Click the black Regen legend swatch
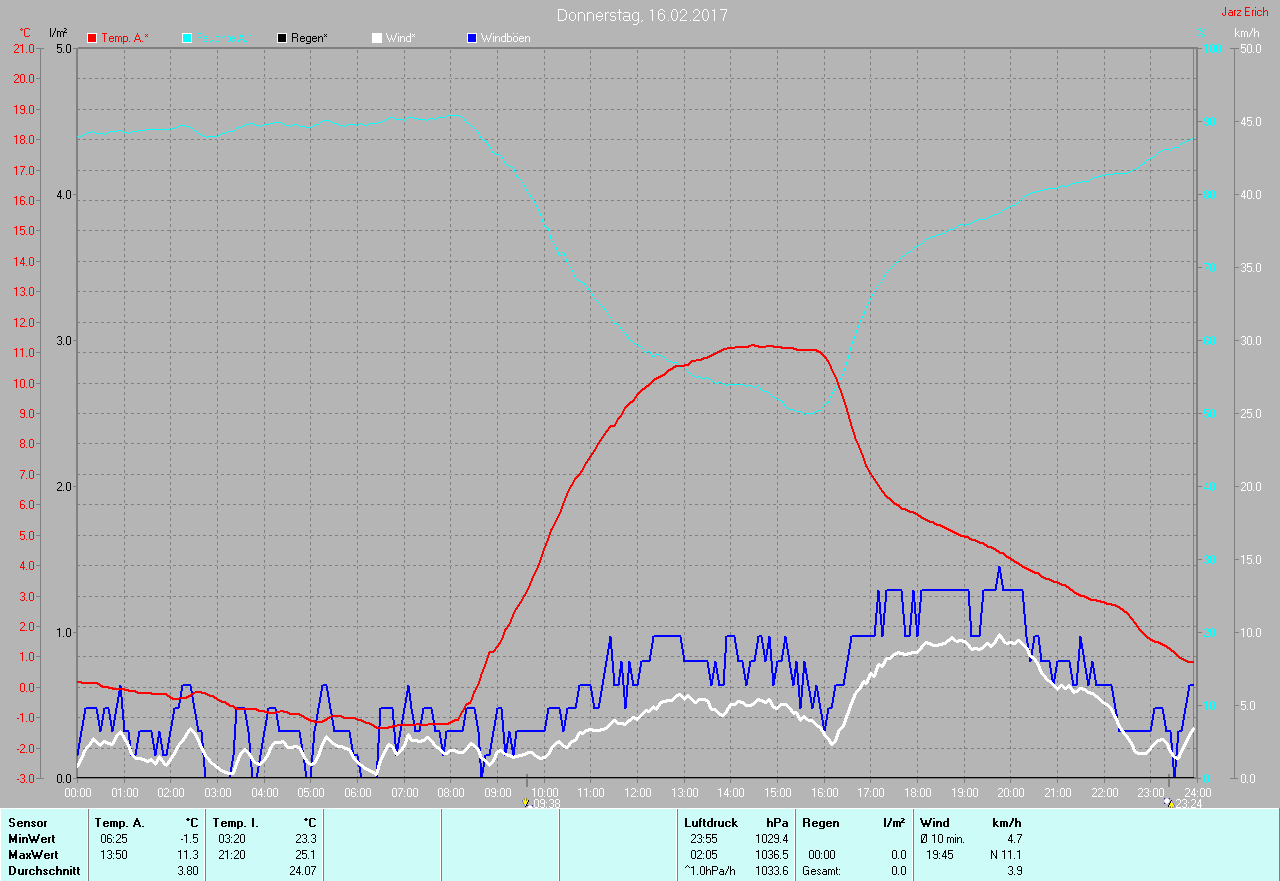 [x=282, y=38]
